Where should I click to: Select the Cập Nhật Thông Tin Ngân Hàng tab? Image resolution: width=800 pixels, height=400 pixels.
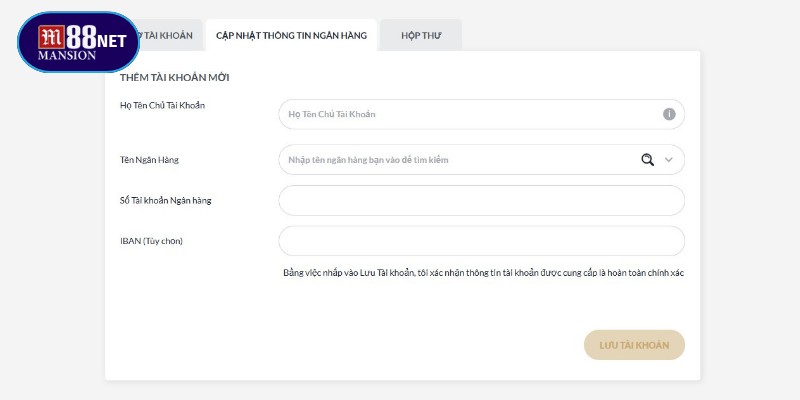291,36
